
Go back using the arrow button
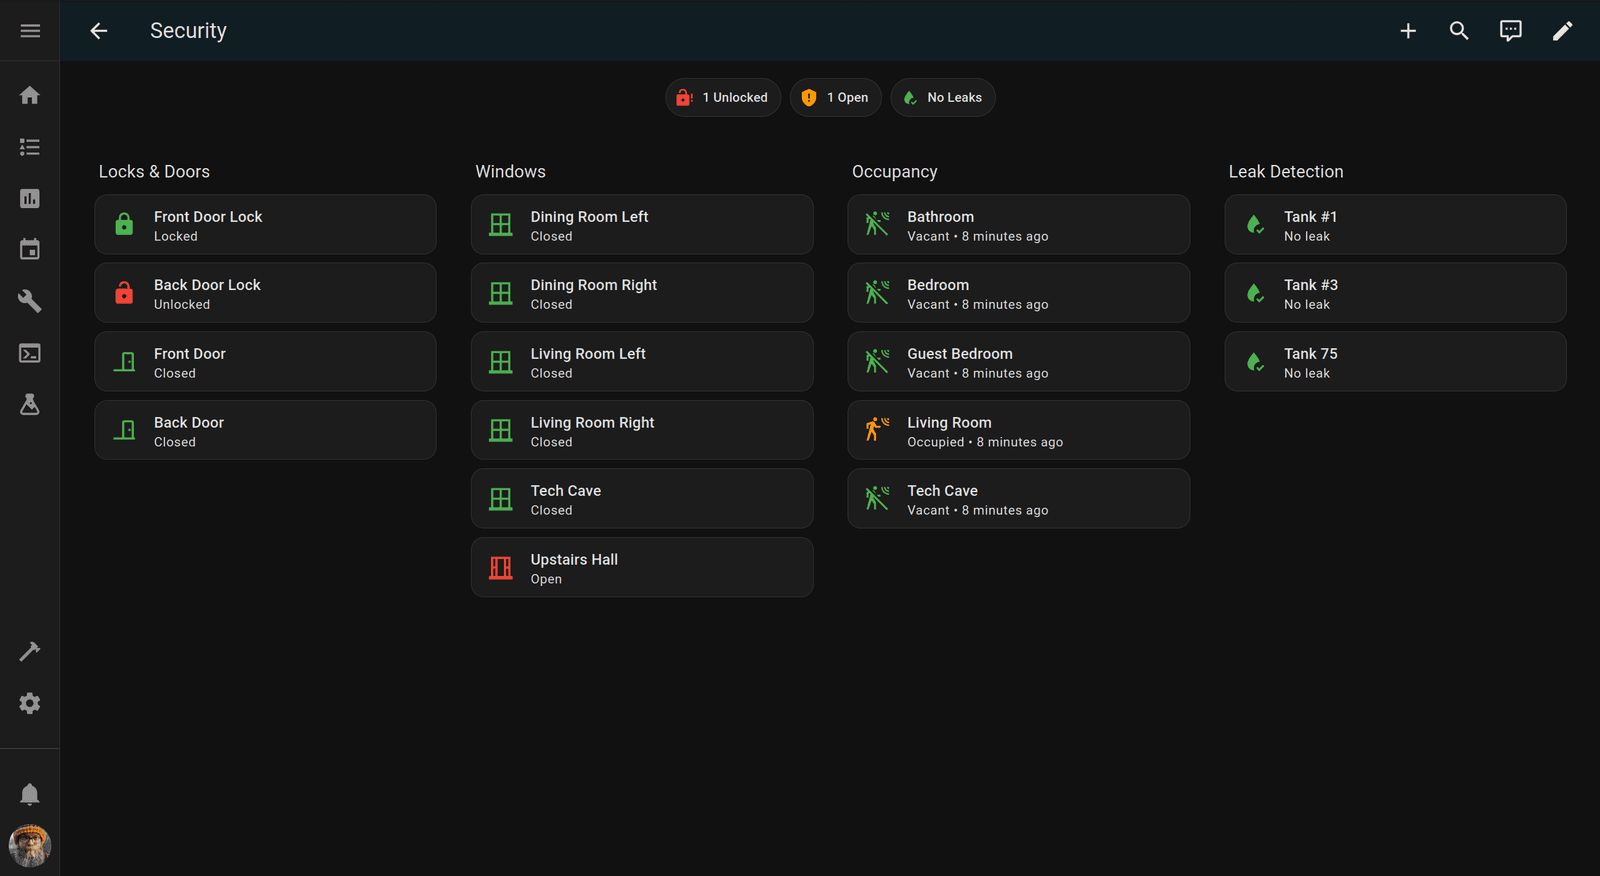(98, 31)
